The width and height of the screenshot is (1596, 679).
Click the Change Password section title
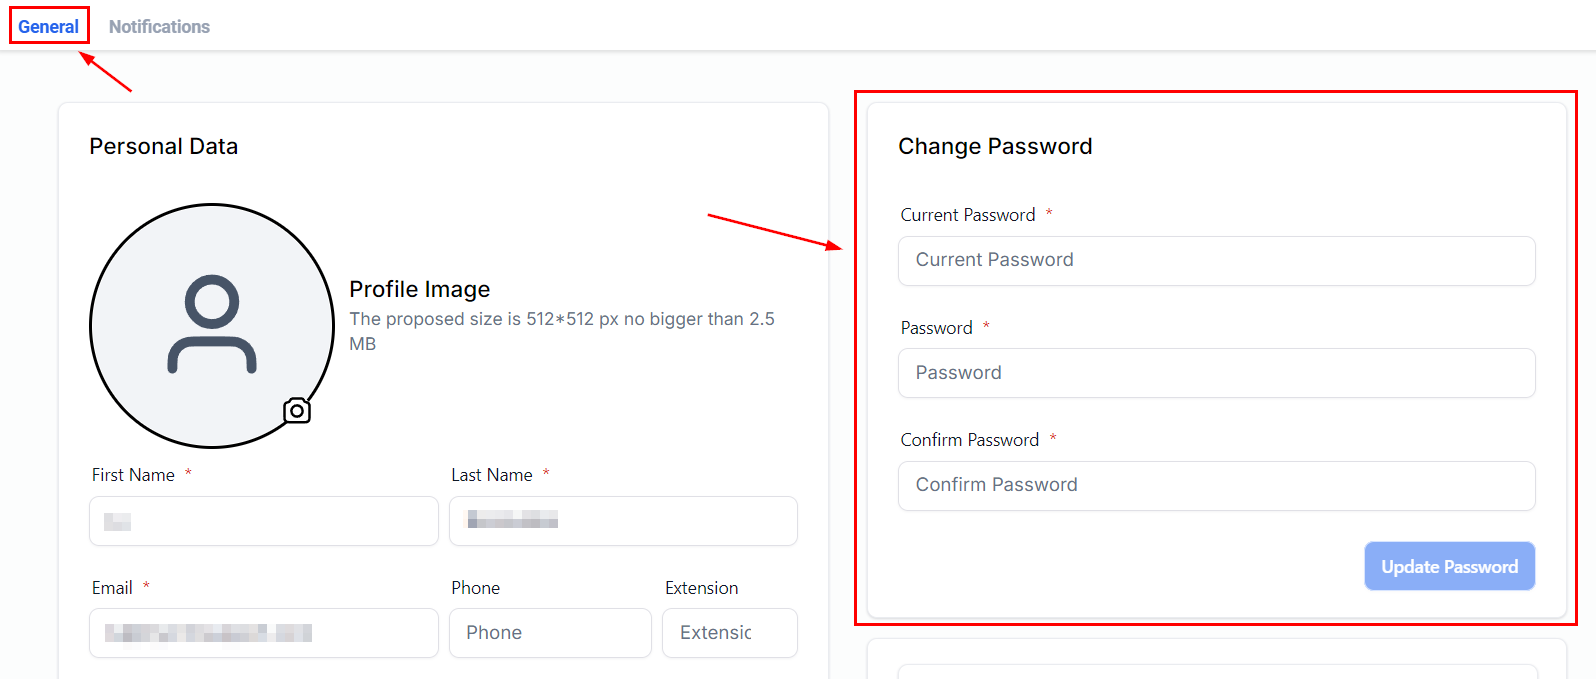(x=995, y=146)
